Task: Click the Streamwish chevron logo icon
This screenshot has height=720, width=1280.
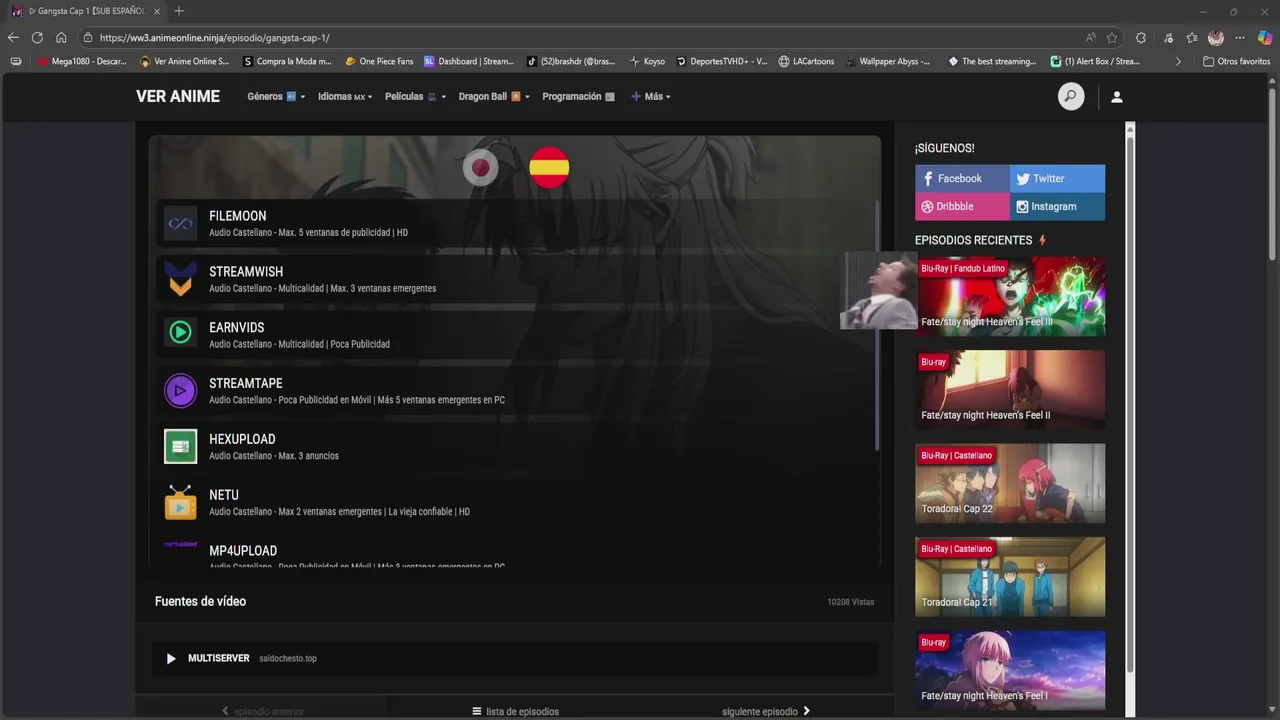Action: pos(181,279)
